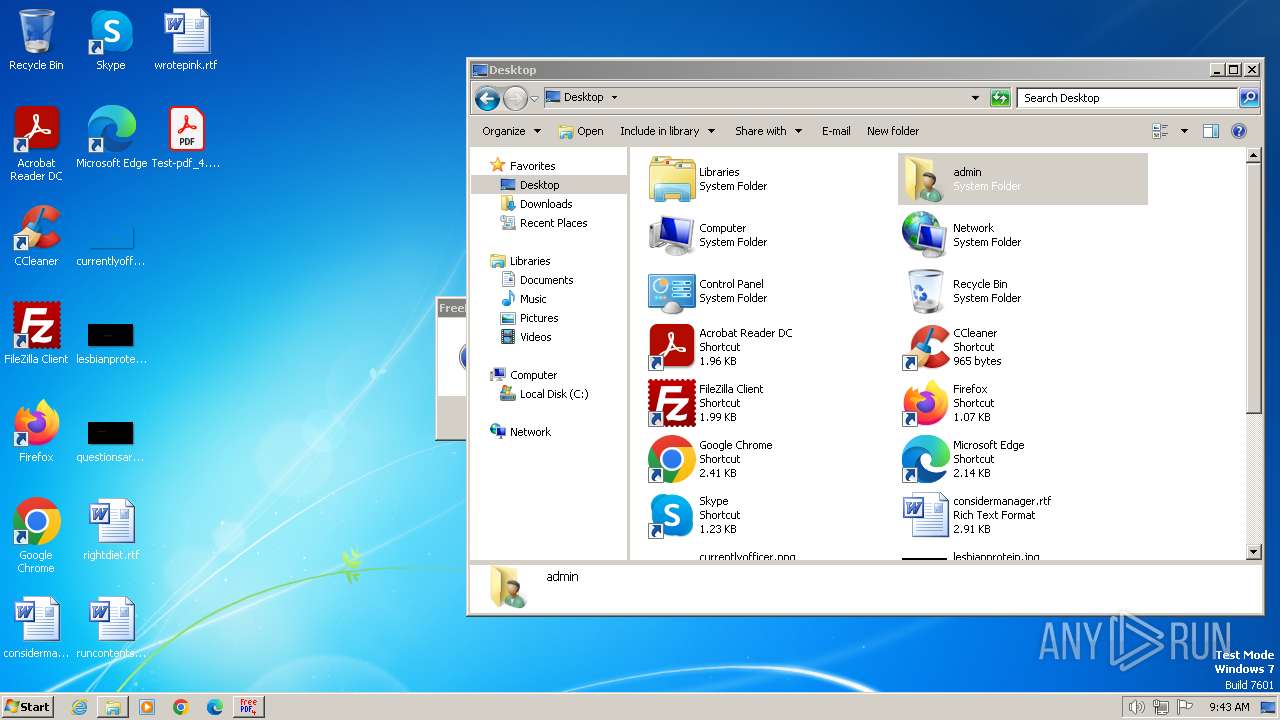Click the E-mail toolbar button
1280x720 pixels.
[836, 131]
